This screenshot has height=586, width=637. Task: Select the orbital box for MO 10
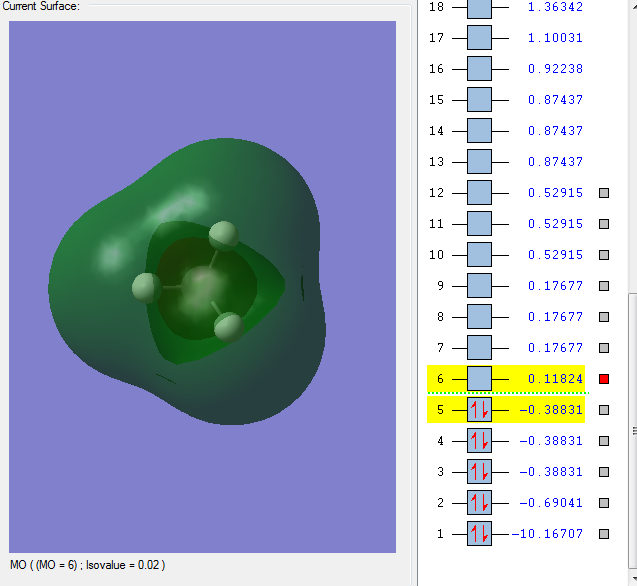479,255
